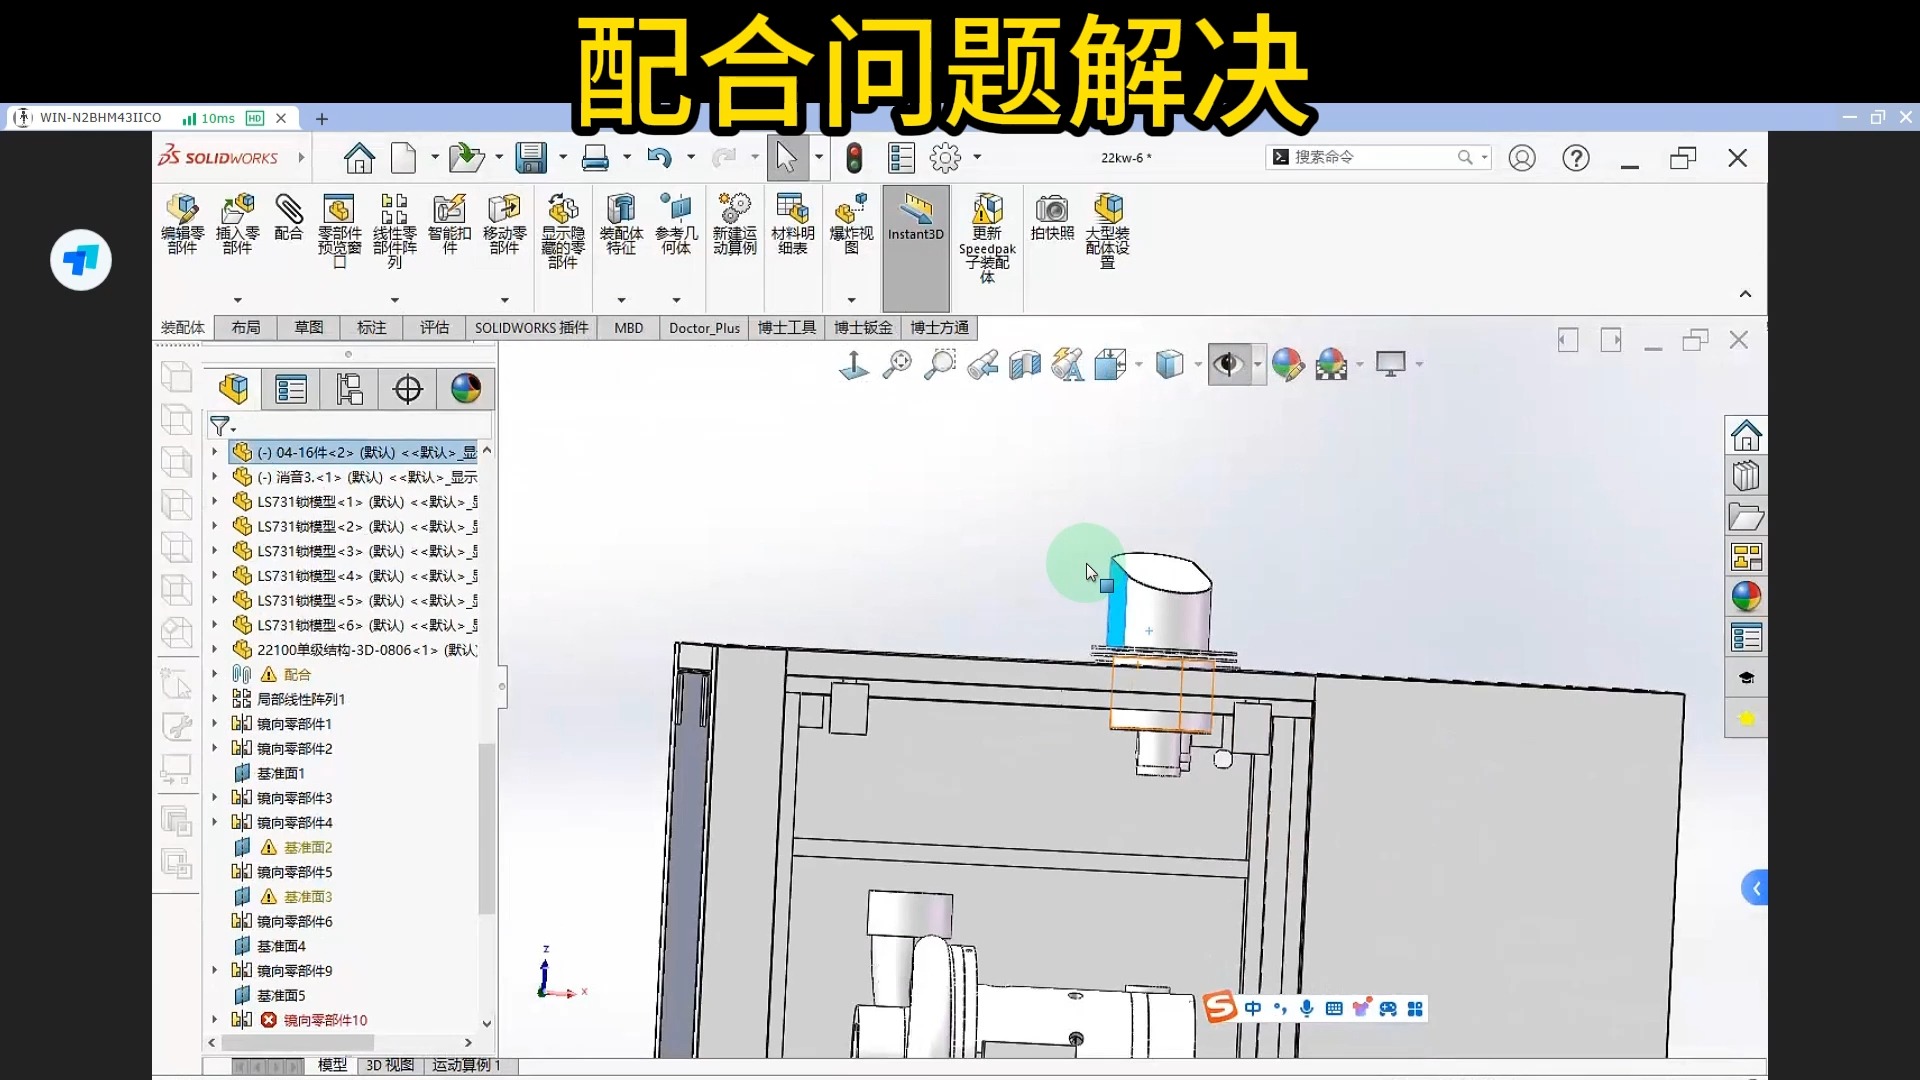Open 博士工具 ribbon tab menu

point(786,327)
